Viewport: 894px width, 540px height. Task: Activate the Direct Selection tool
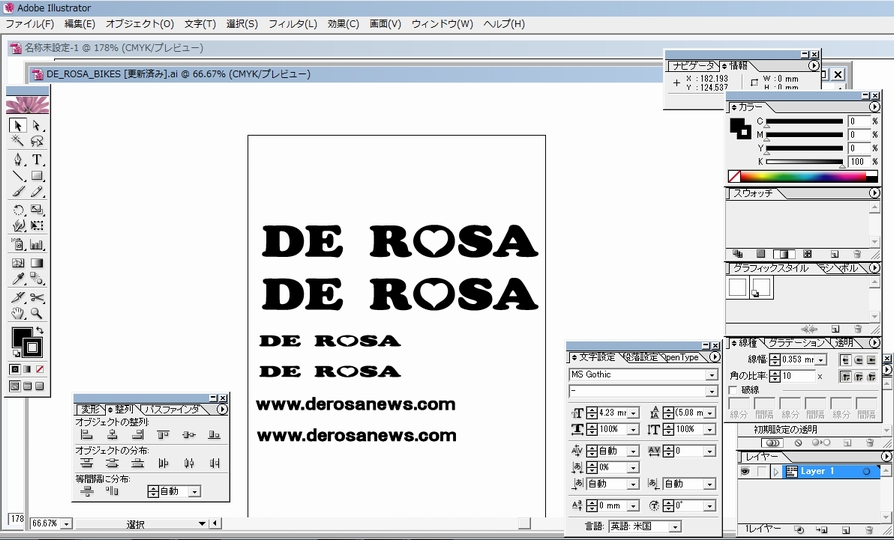[x=37, y=126]
